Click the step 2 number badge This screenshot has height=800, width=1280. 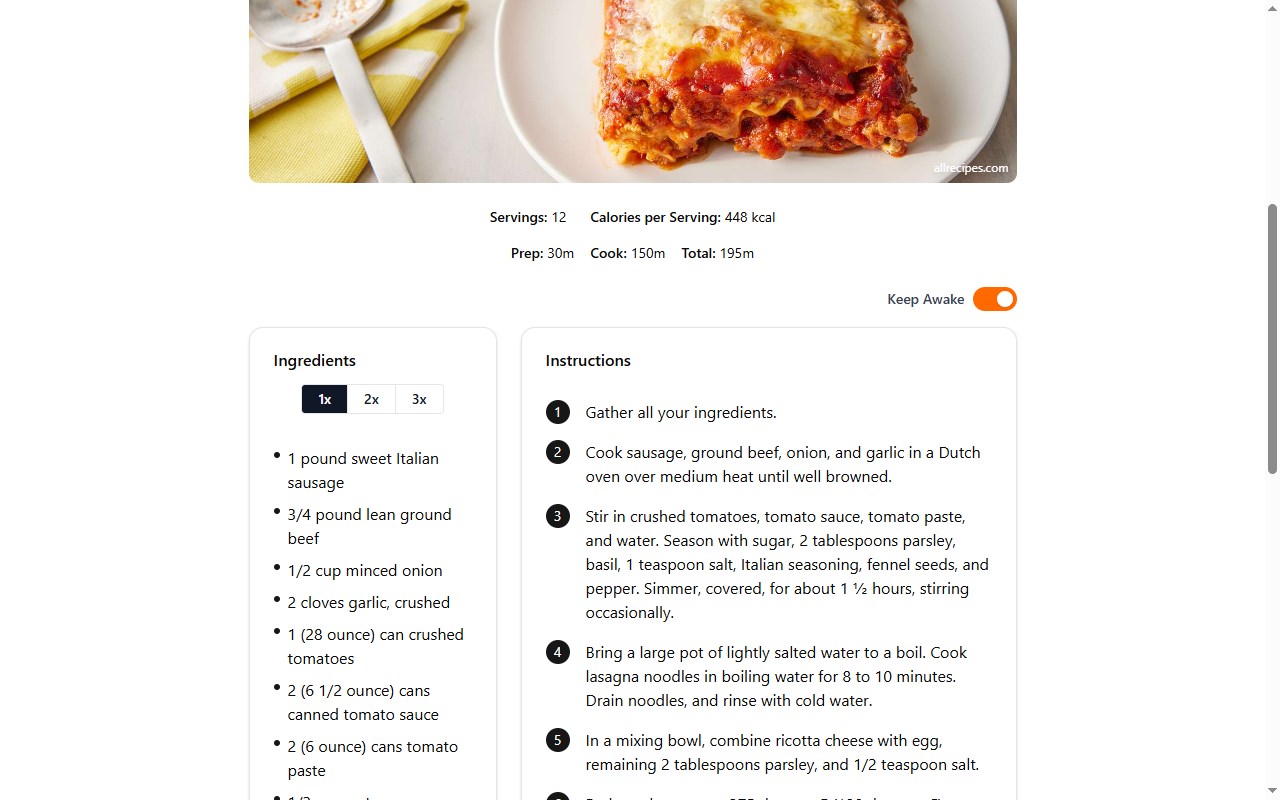[558, 452]
